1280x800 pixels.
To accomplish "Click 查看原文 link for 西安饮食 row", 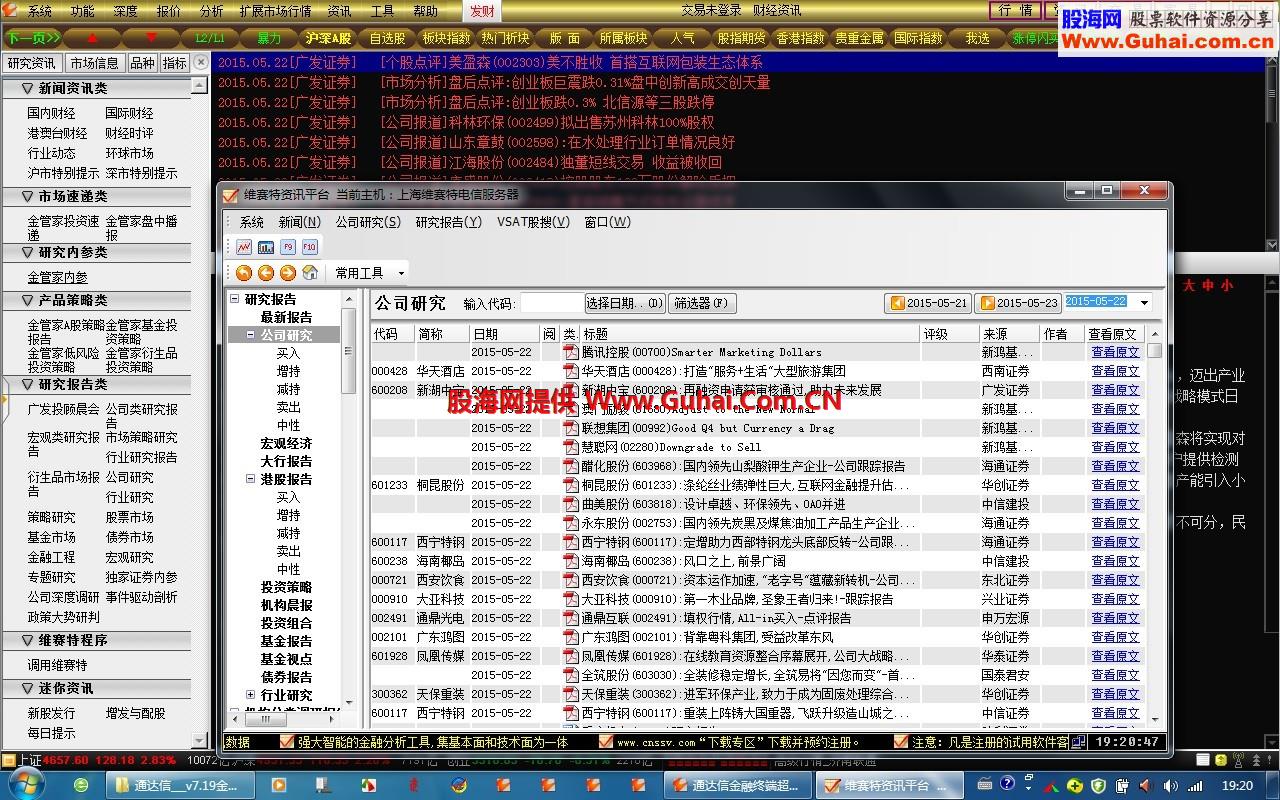I will pos(1114,580).
